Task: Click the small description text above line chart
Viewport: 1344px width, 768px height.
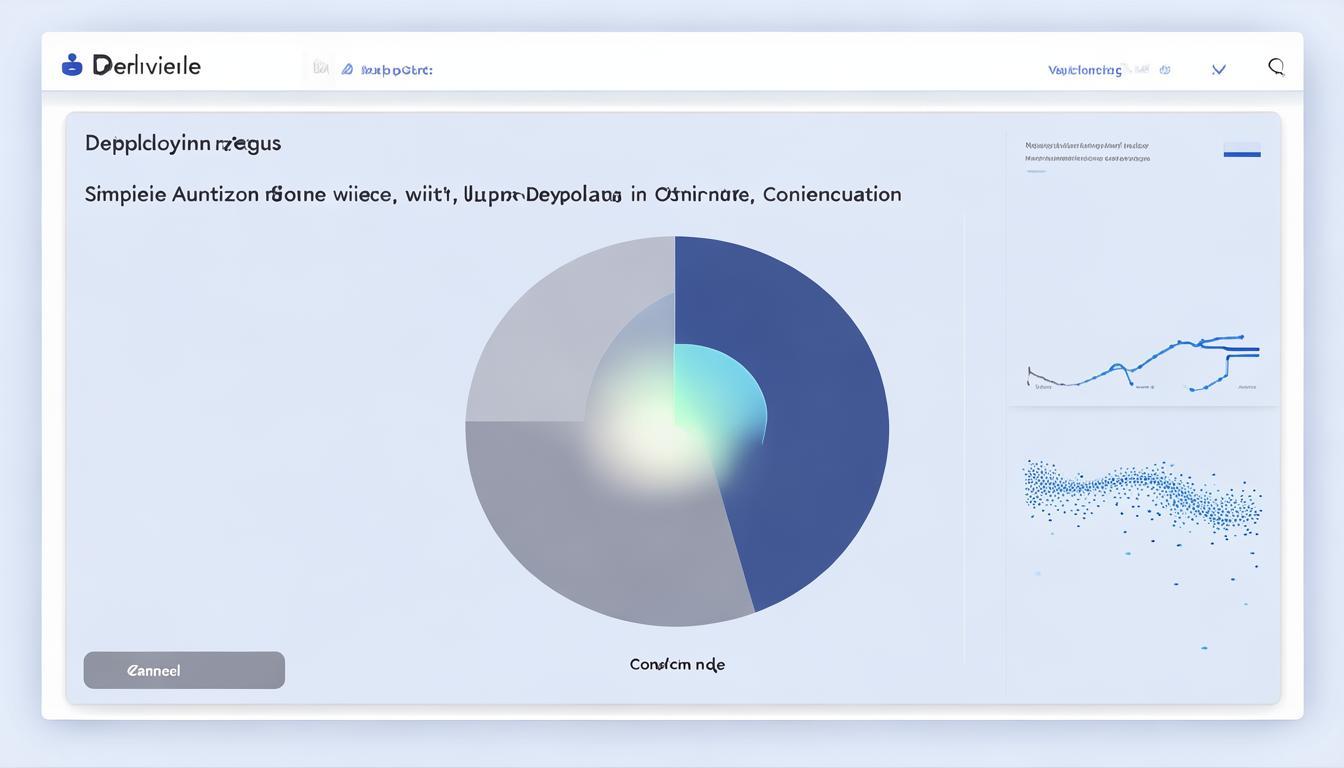Action: point(1087,152)
